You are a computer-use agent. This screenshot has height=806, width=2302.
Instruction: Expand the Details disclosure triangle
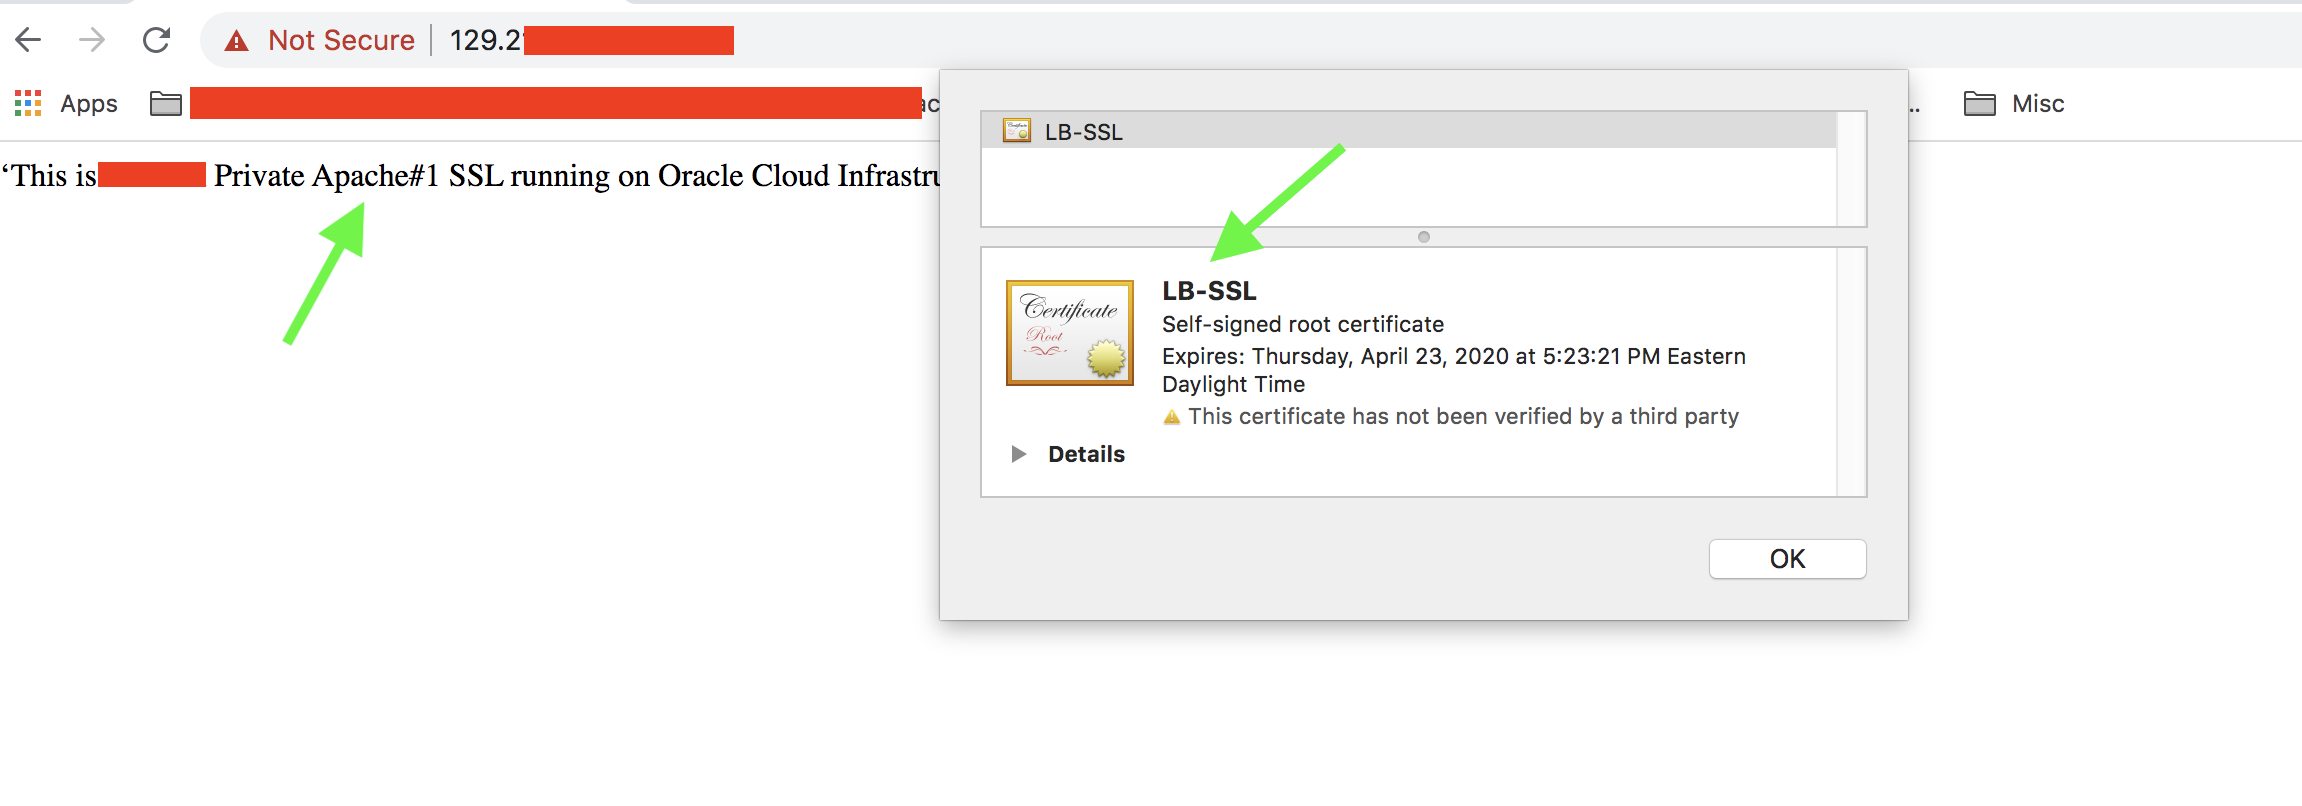(x=1018, y=454)
